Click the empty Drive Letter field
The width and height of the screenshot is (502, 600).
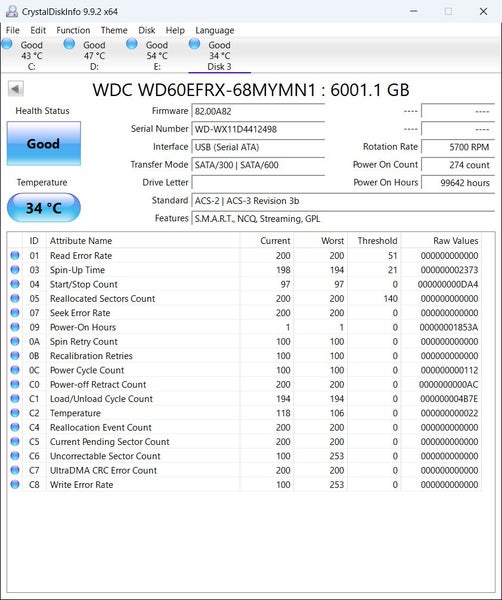[x=258, y=183]
